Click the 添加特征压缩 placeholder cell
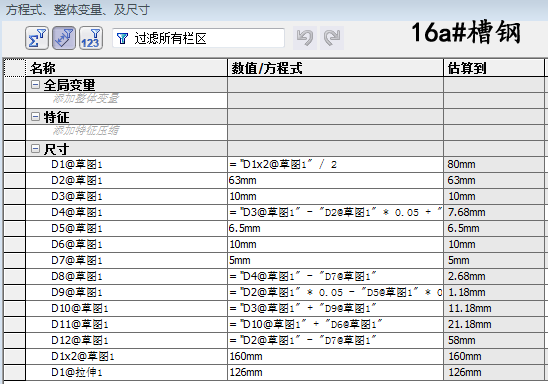Viewport: 548px width, 384px height. click(127, 133)
